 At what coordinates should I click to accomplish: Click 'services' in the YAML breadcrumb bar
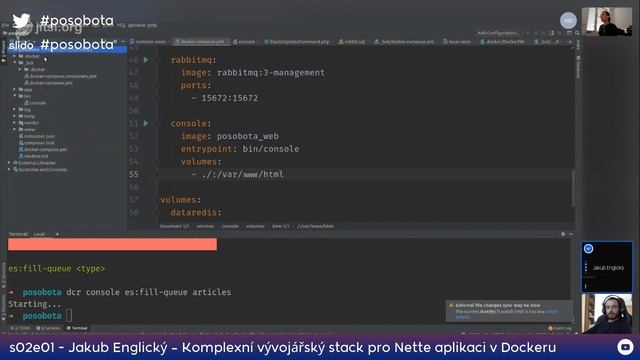click(x=205, y=226)
